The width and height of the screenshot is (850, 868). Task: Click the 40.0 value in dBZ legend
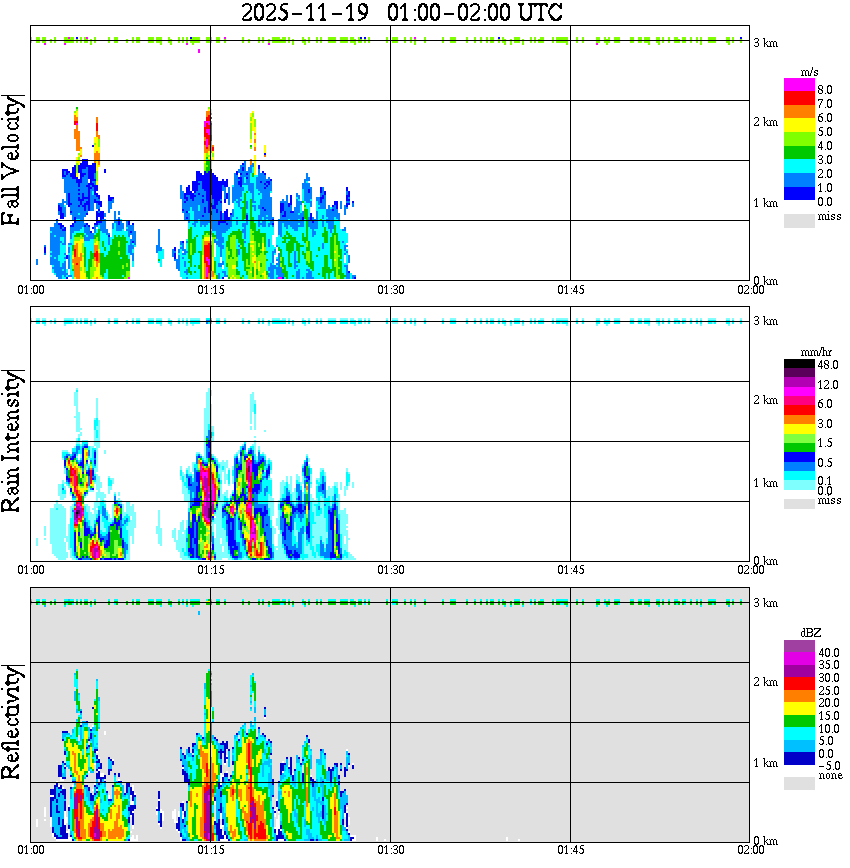click(828, 653)
